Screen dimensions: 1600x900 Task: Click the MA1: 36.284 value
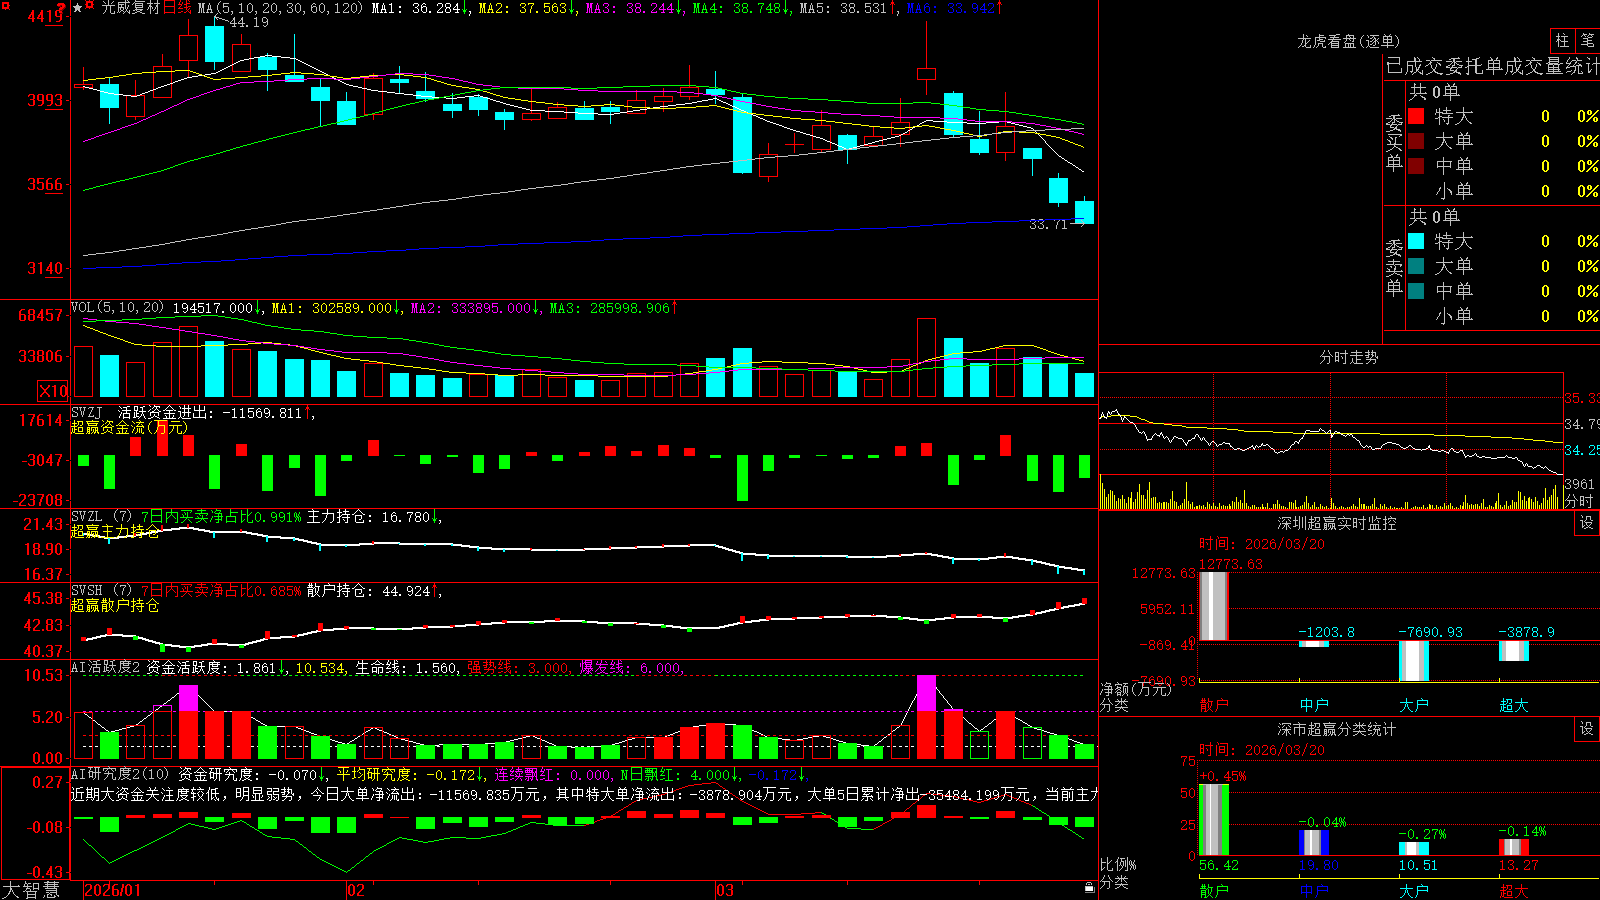coord(416,8)
